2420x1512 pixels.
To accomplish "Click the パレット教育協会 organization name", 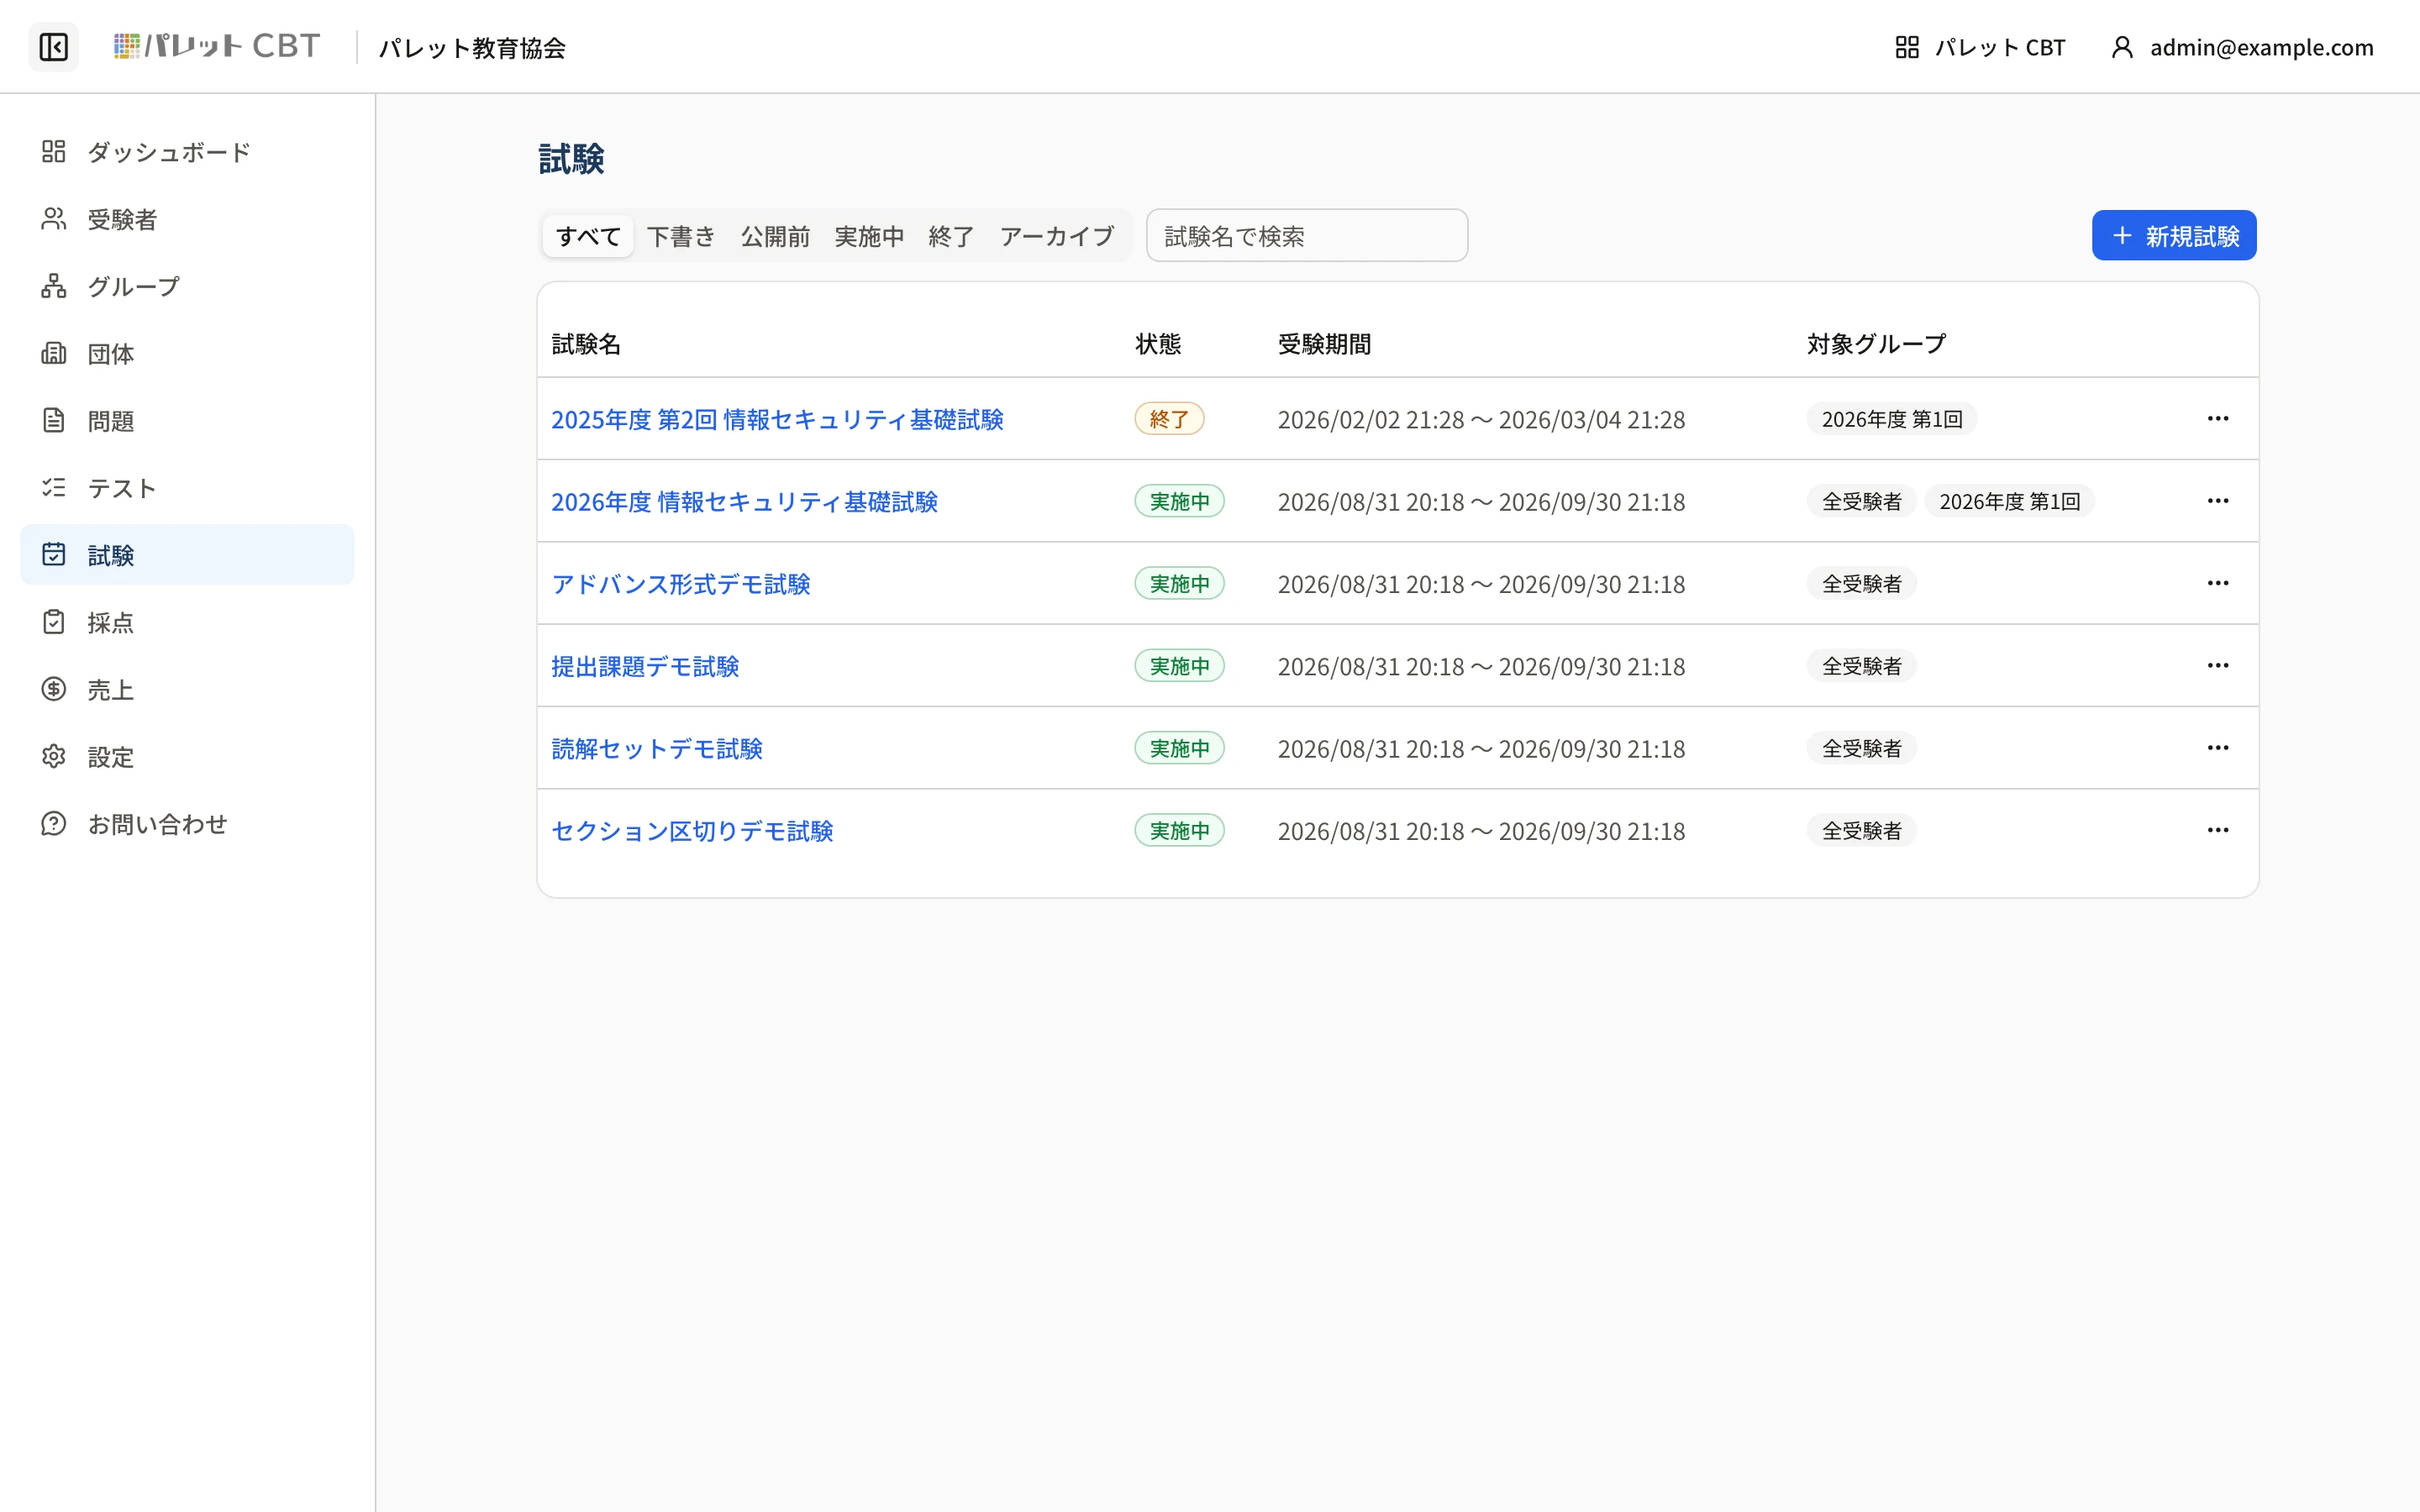I will [x=472, y=48].
